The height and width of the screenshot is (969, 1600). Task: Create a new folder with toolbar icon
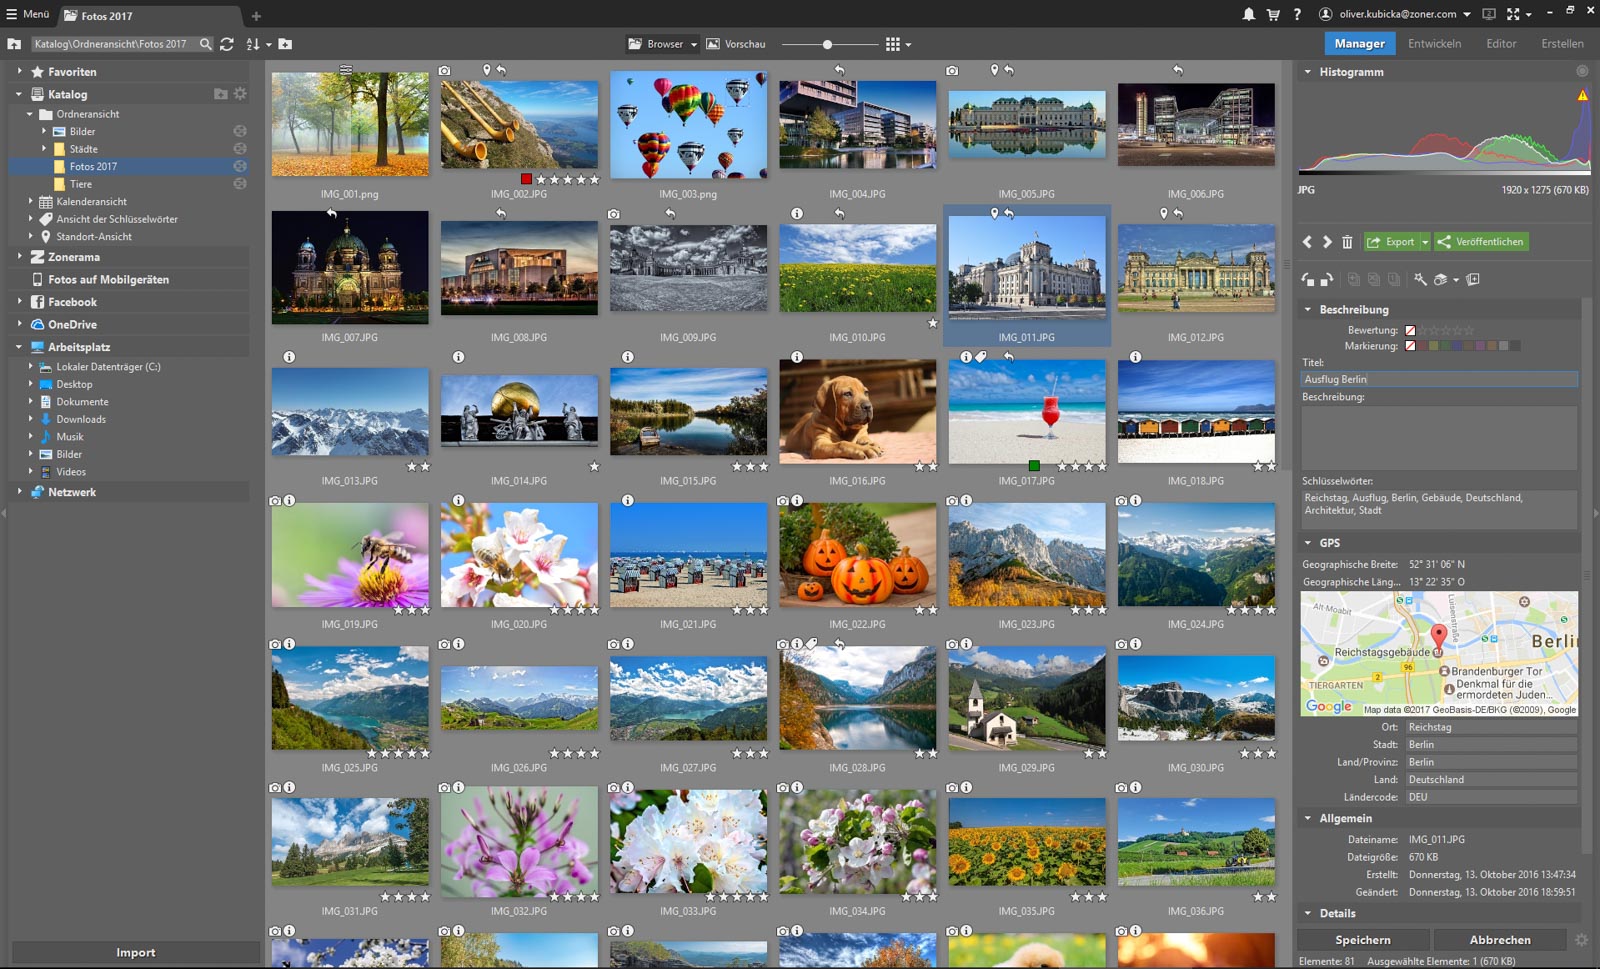coord(285,44)
